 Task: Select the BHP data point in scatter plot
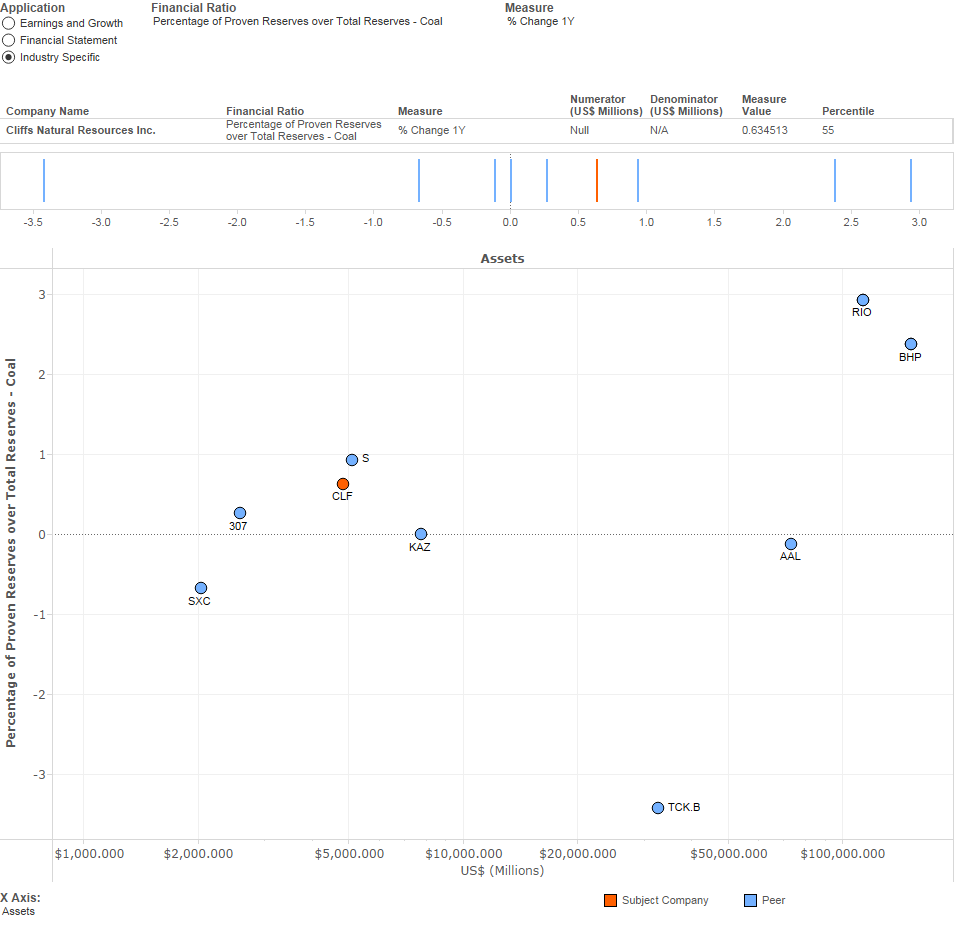point(911,344)
